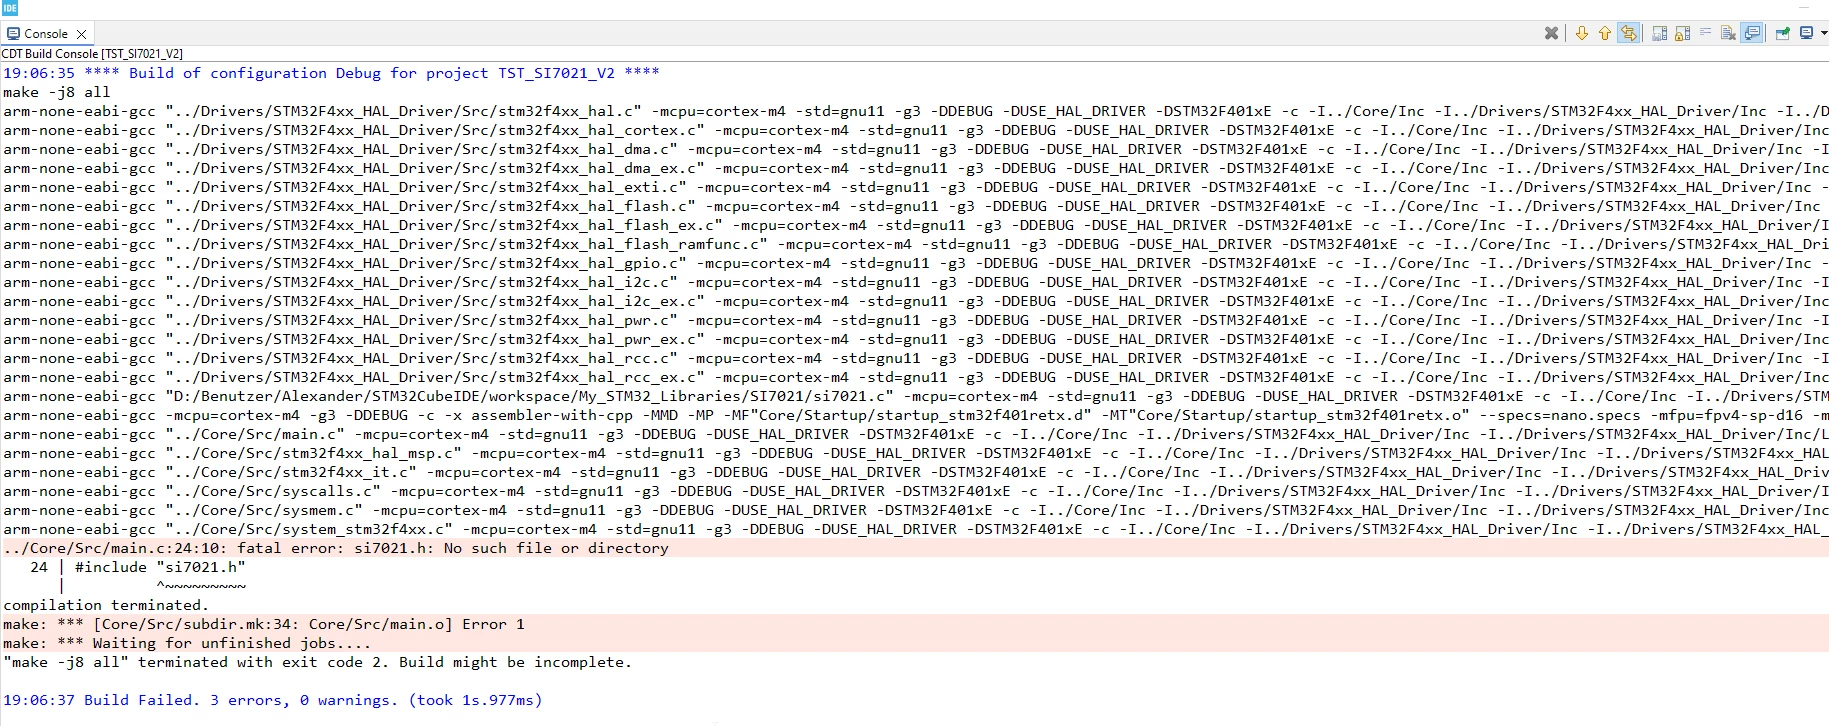The height and width of the screenshot is (726, 1829).
Task: Close the Console tab
Action: 82,34
